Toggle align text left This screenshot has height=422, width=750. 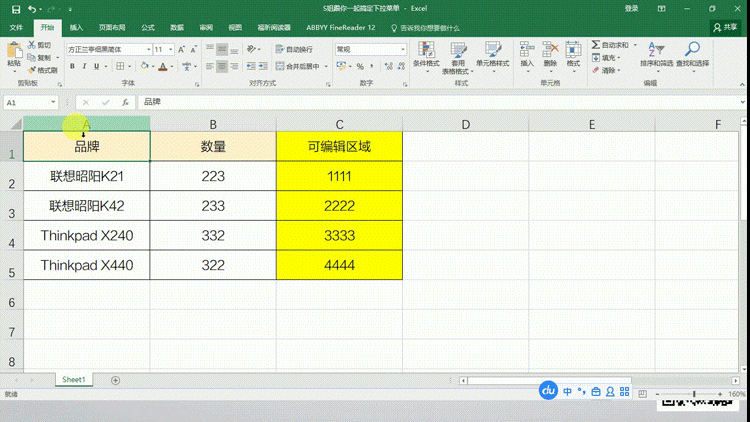pos(210,67)
